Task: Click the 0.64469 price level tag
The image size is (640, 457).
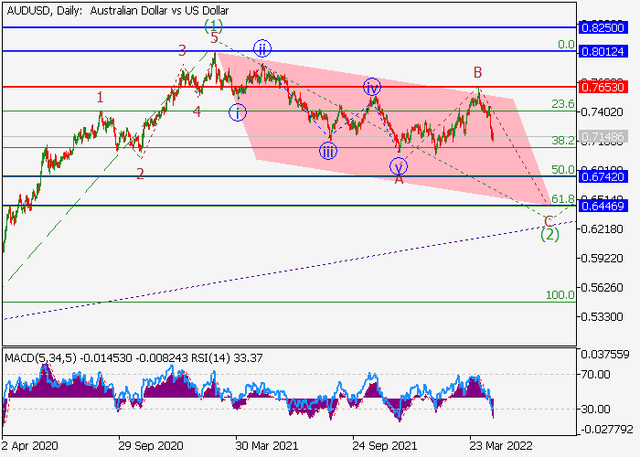Action: pyautogui.click(x=607, y=206)
